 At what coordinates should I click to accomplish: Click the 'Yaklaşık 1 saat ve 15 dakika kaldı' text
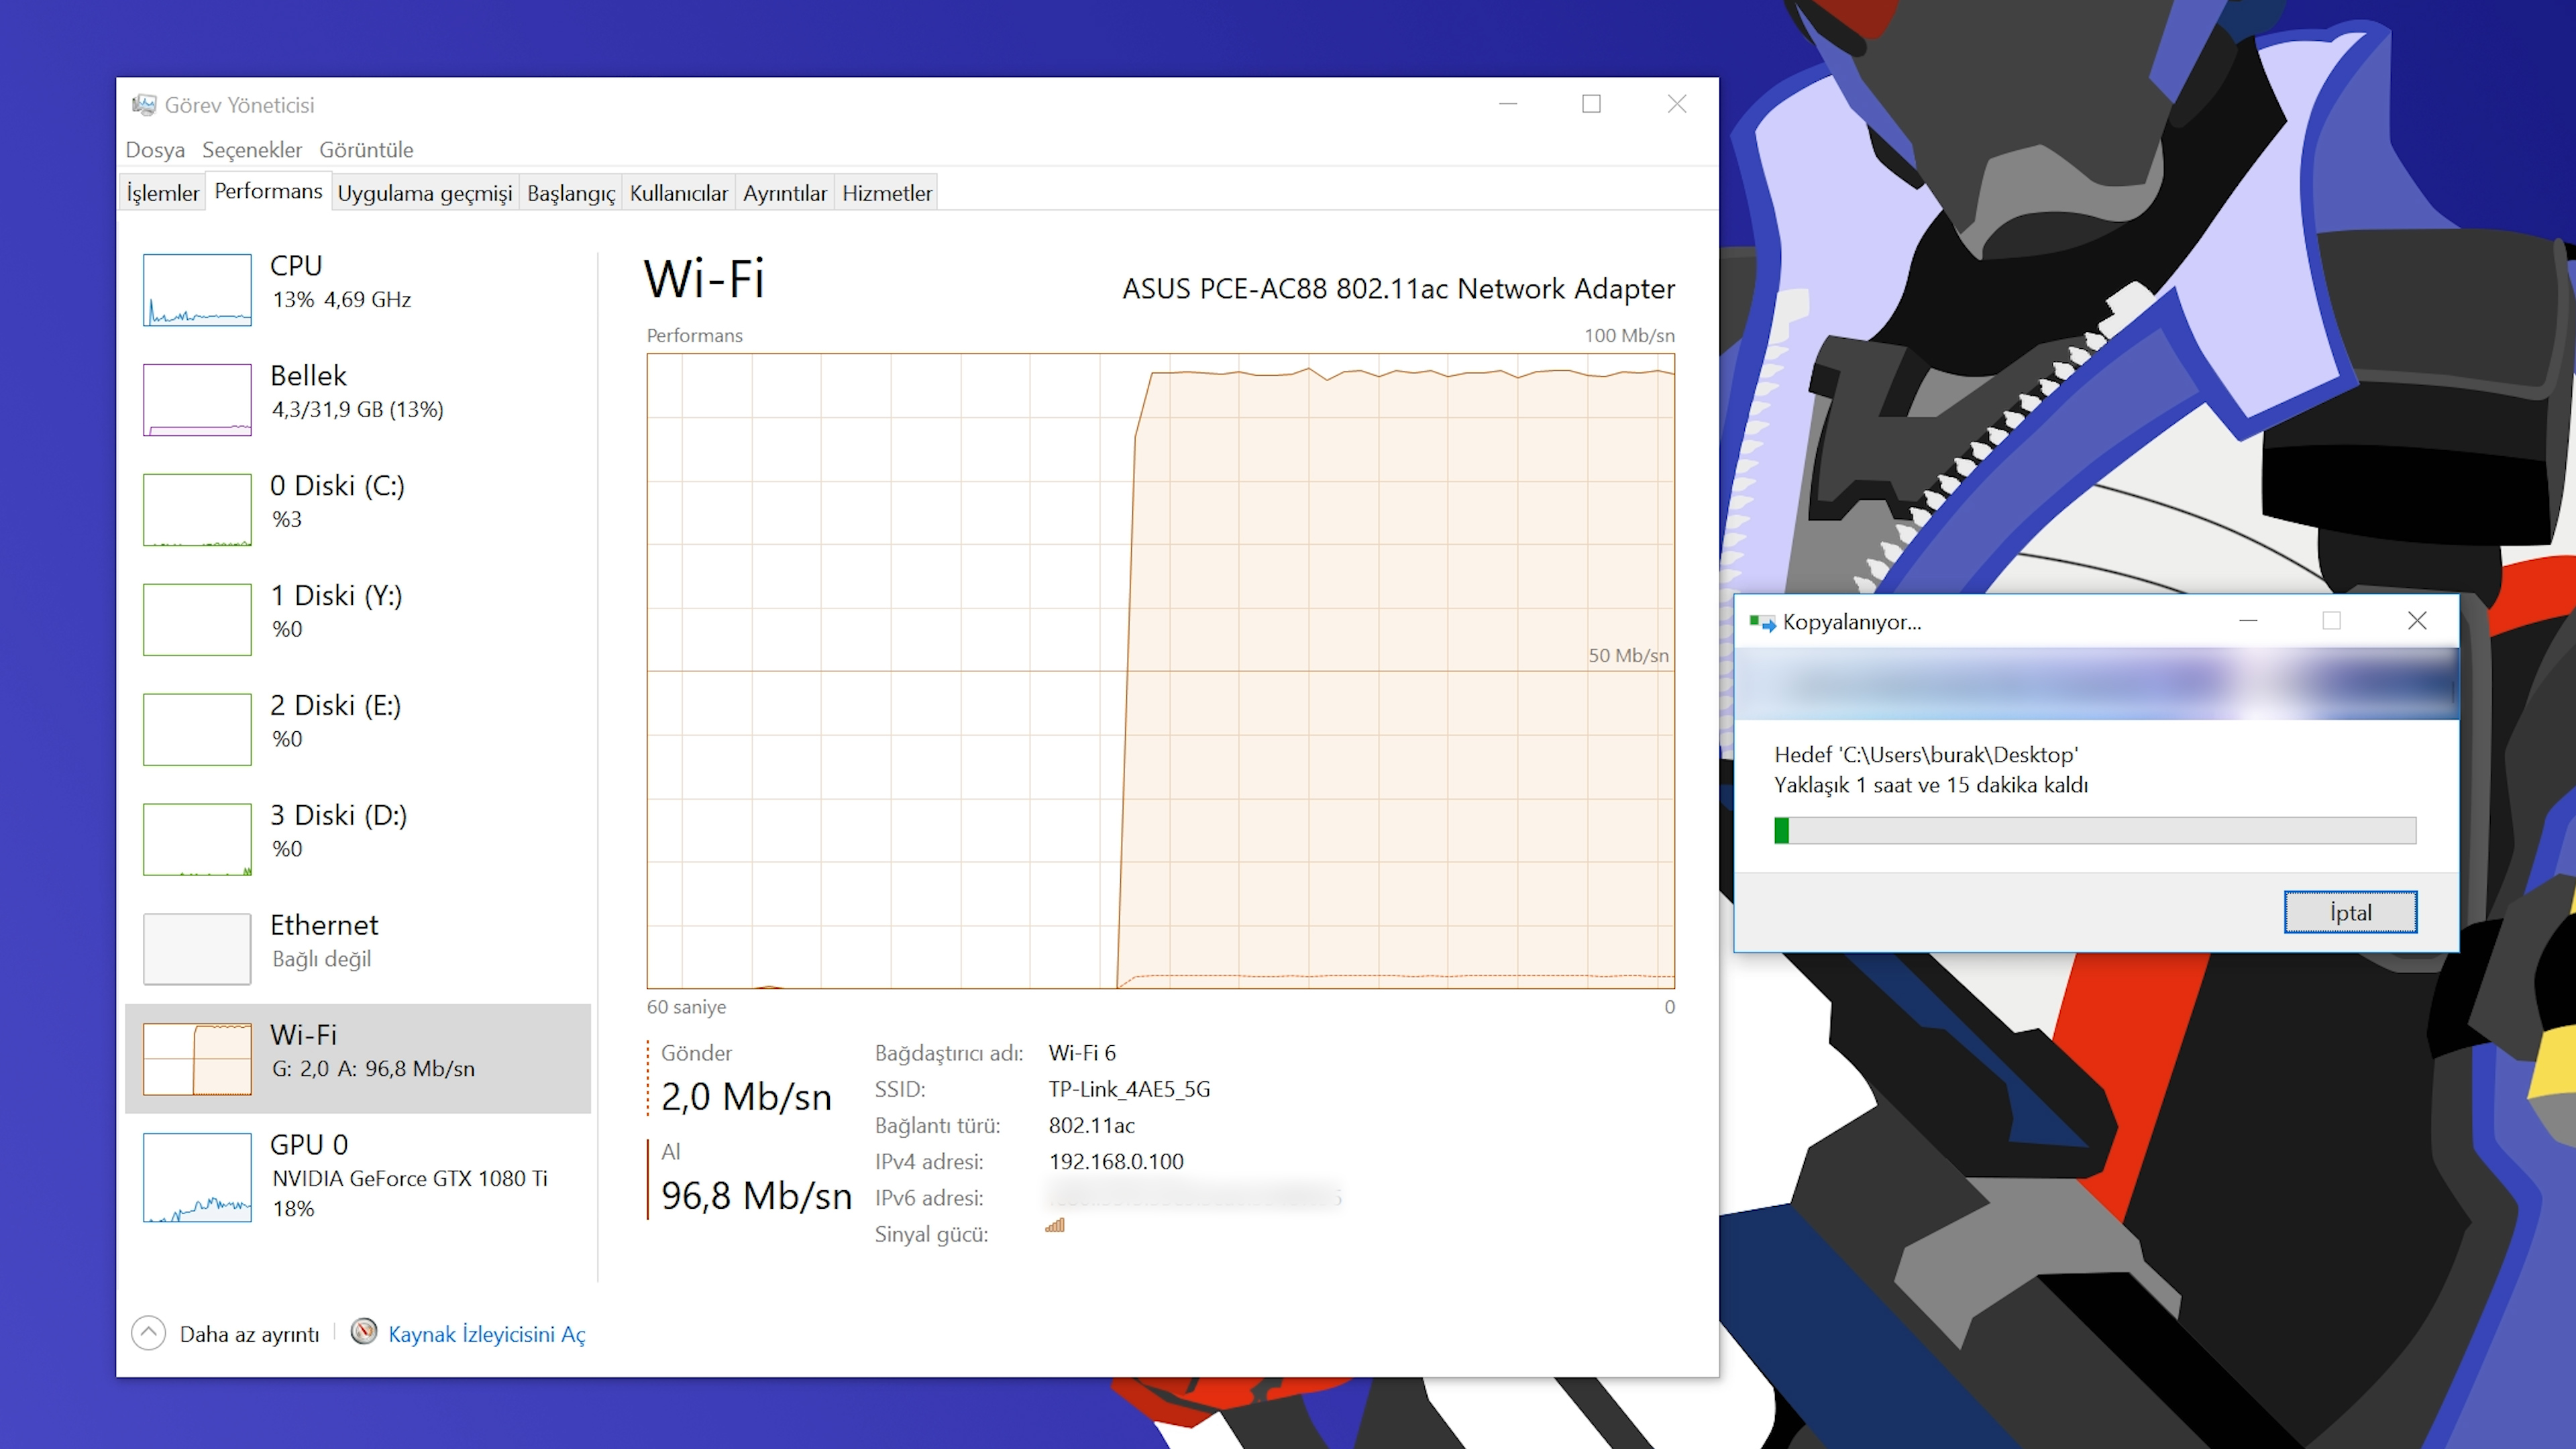1931,785
